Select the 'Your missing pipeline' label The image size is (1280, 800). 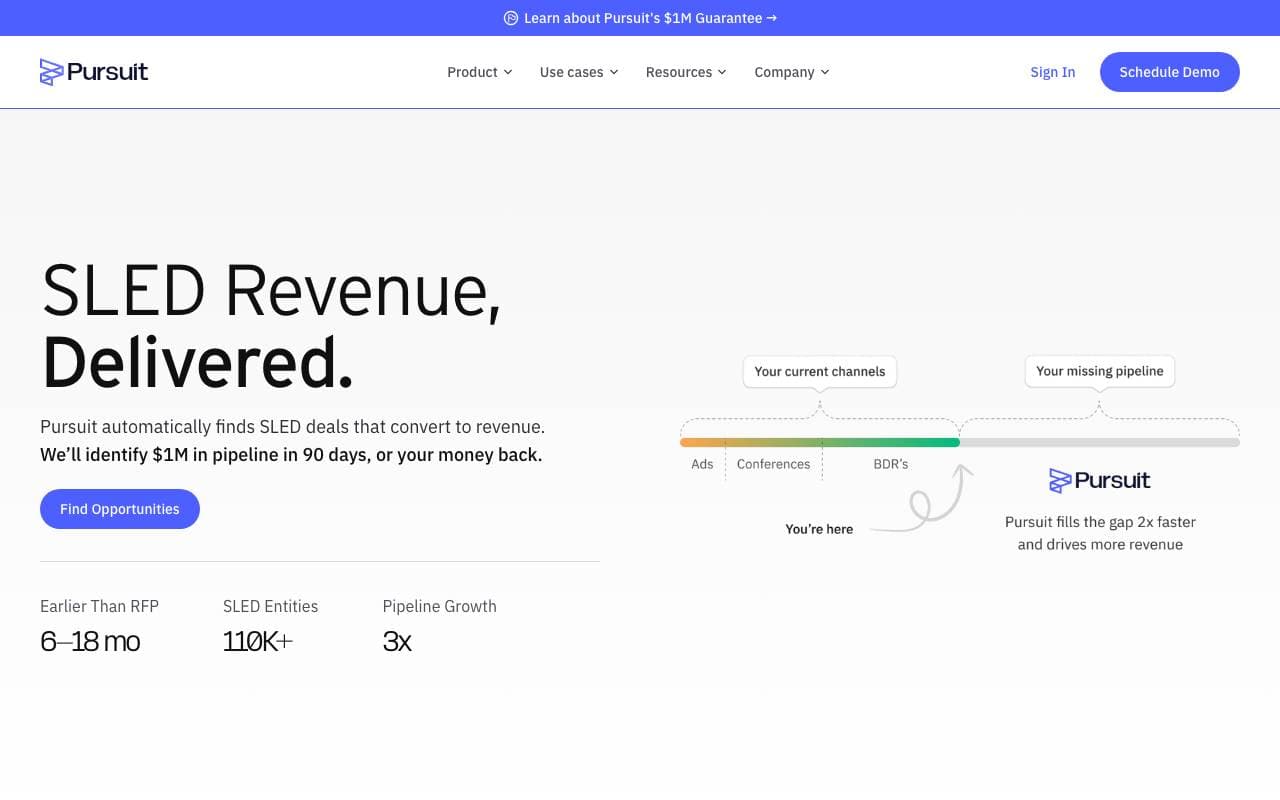(x=1100, y=371)
